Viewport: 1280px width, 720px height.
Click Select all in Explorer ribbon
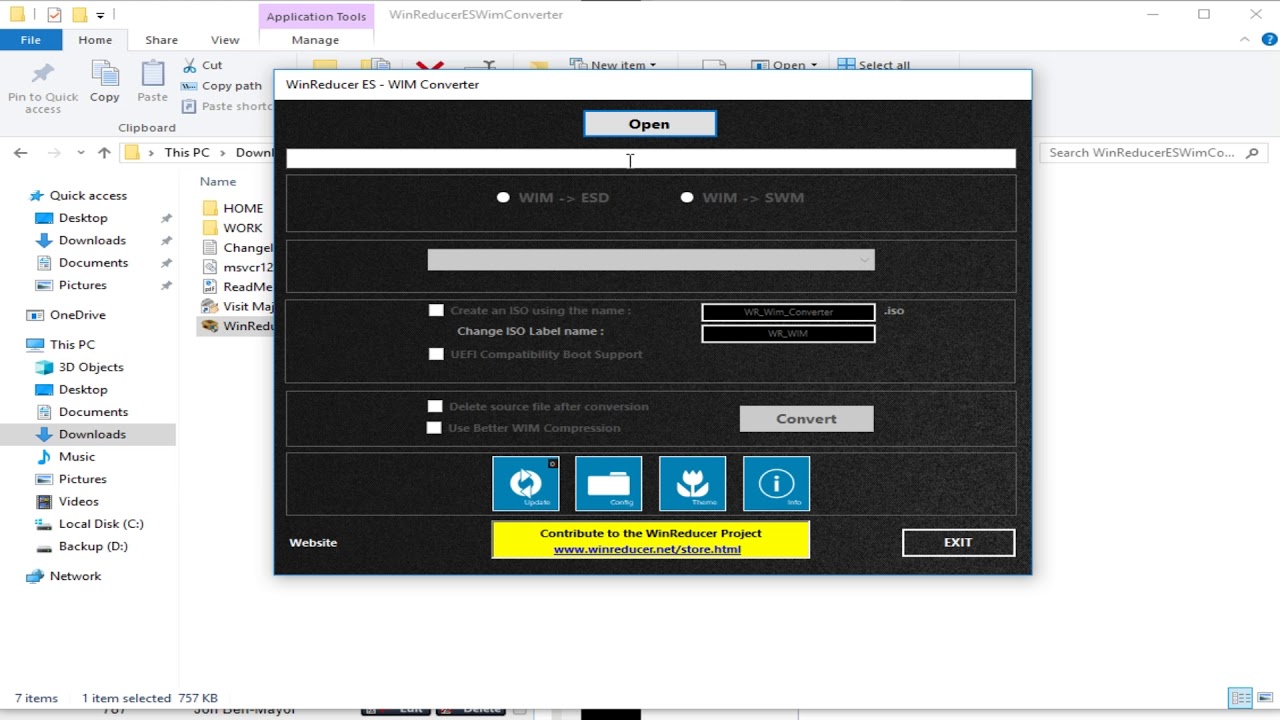pyautogui.click(x=873, y=65)
